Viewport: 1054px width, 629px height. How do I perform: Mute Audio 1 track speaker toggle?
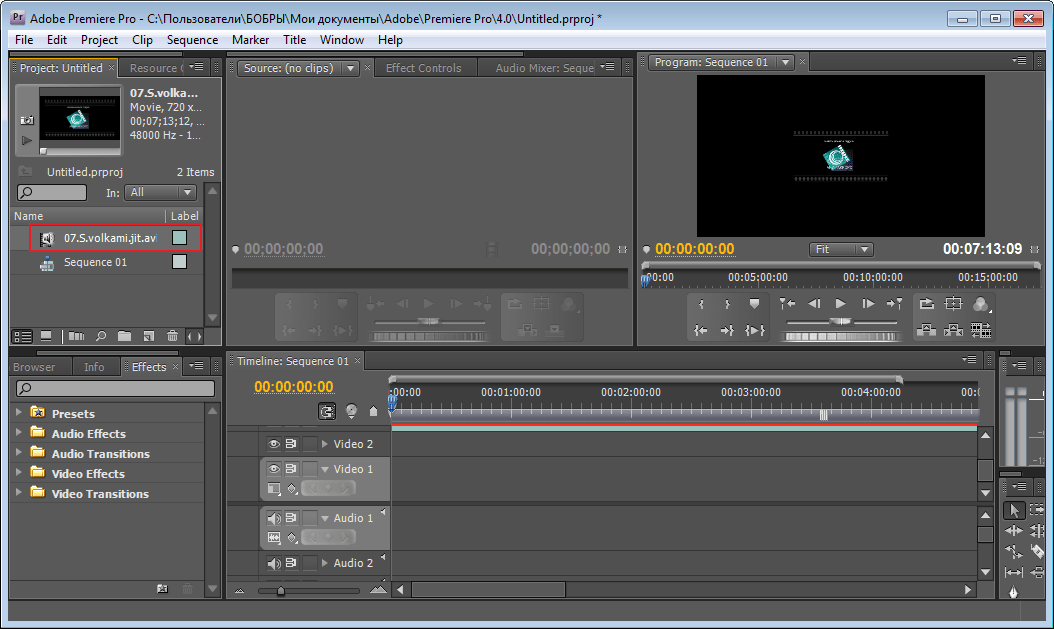tap(274, 518)
